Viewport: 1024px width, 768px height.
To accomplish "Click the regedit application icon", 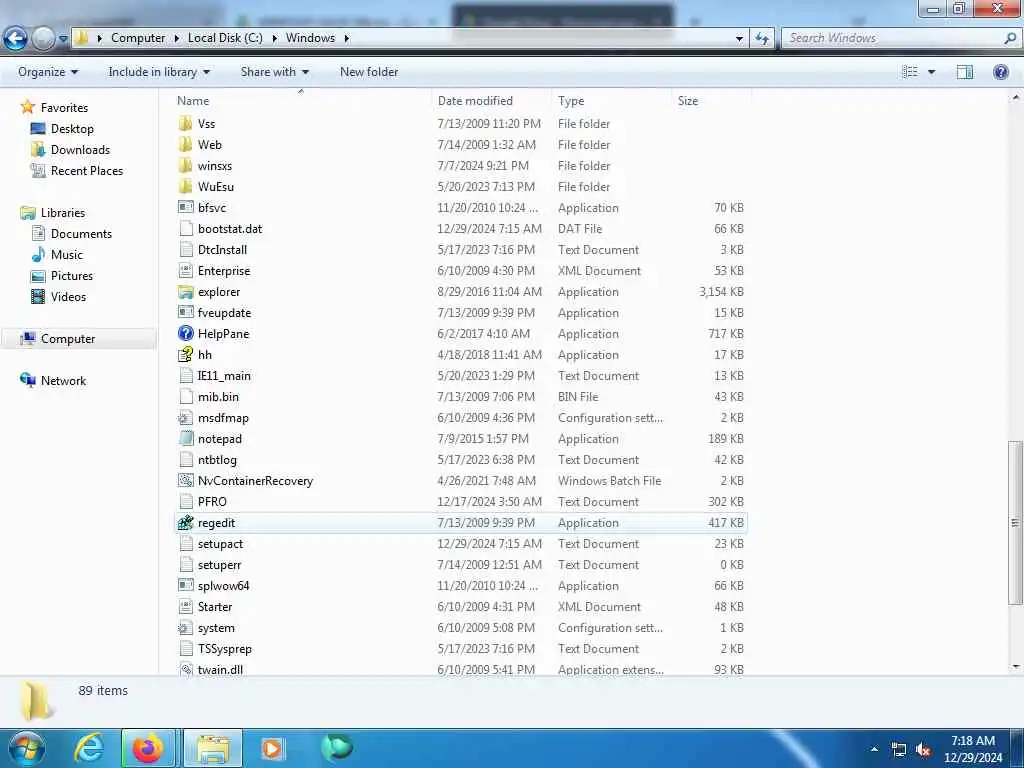I will [x=186, y=522].
